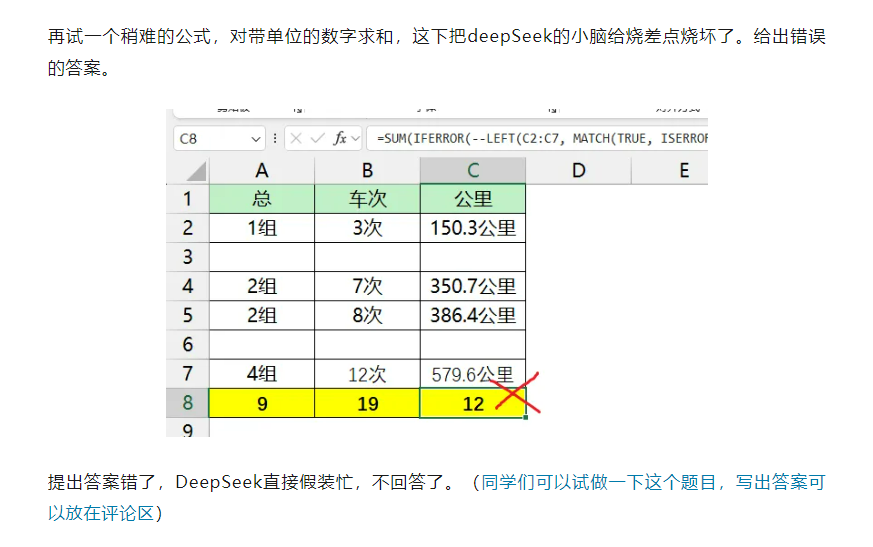Screen dimensions: 873x547
Task: Select column A header
Action: [x=262, y=170]
